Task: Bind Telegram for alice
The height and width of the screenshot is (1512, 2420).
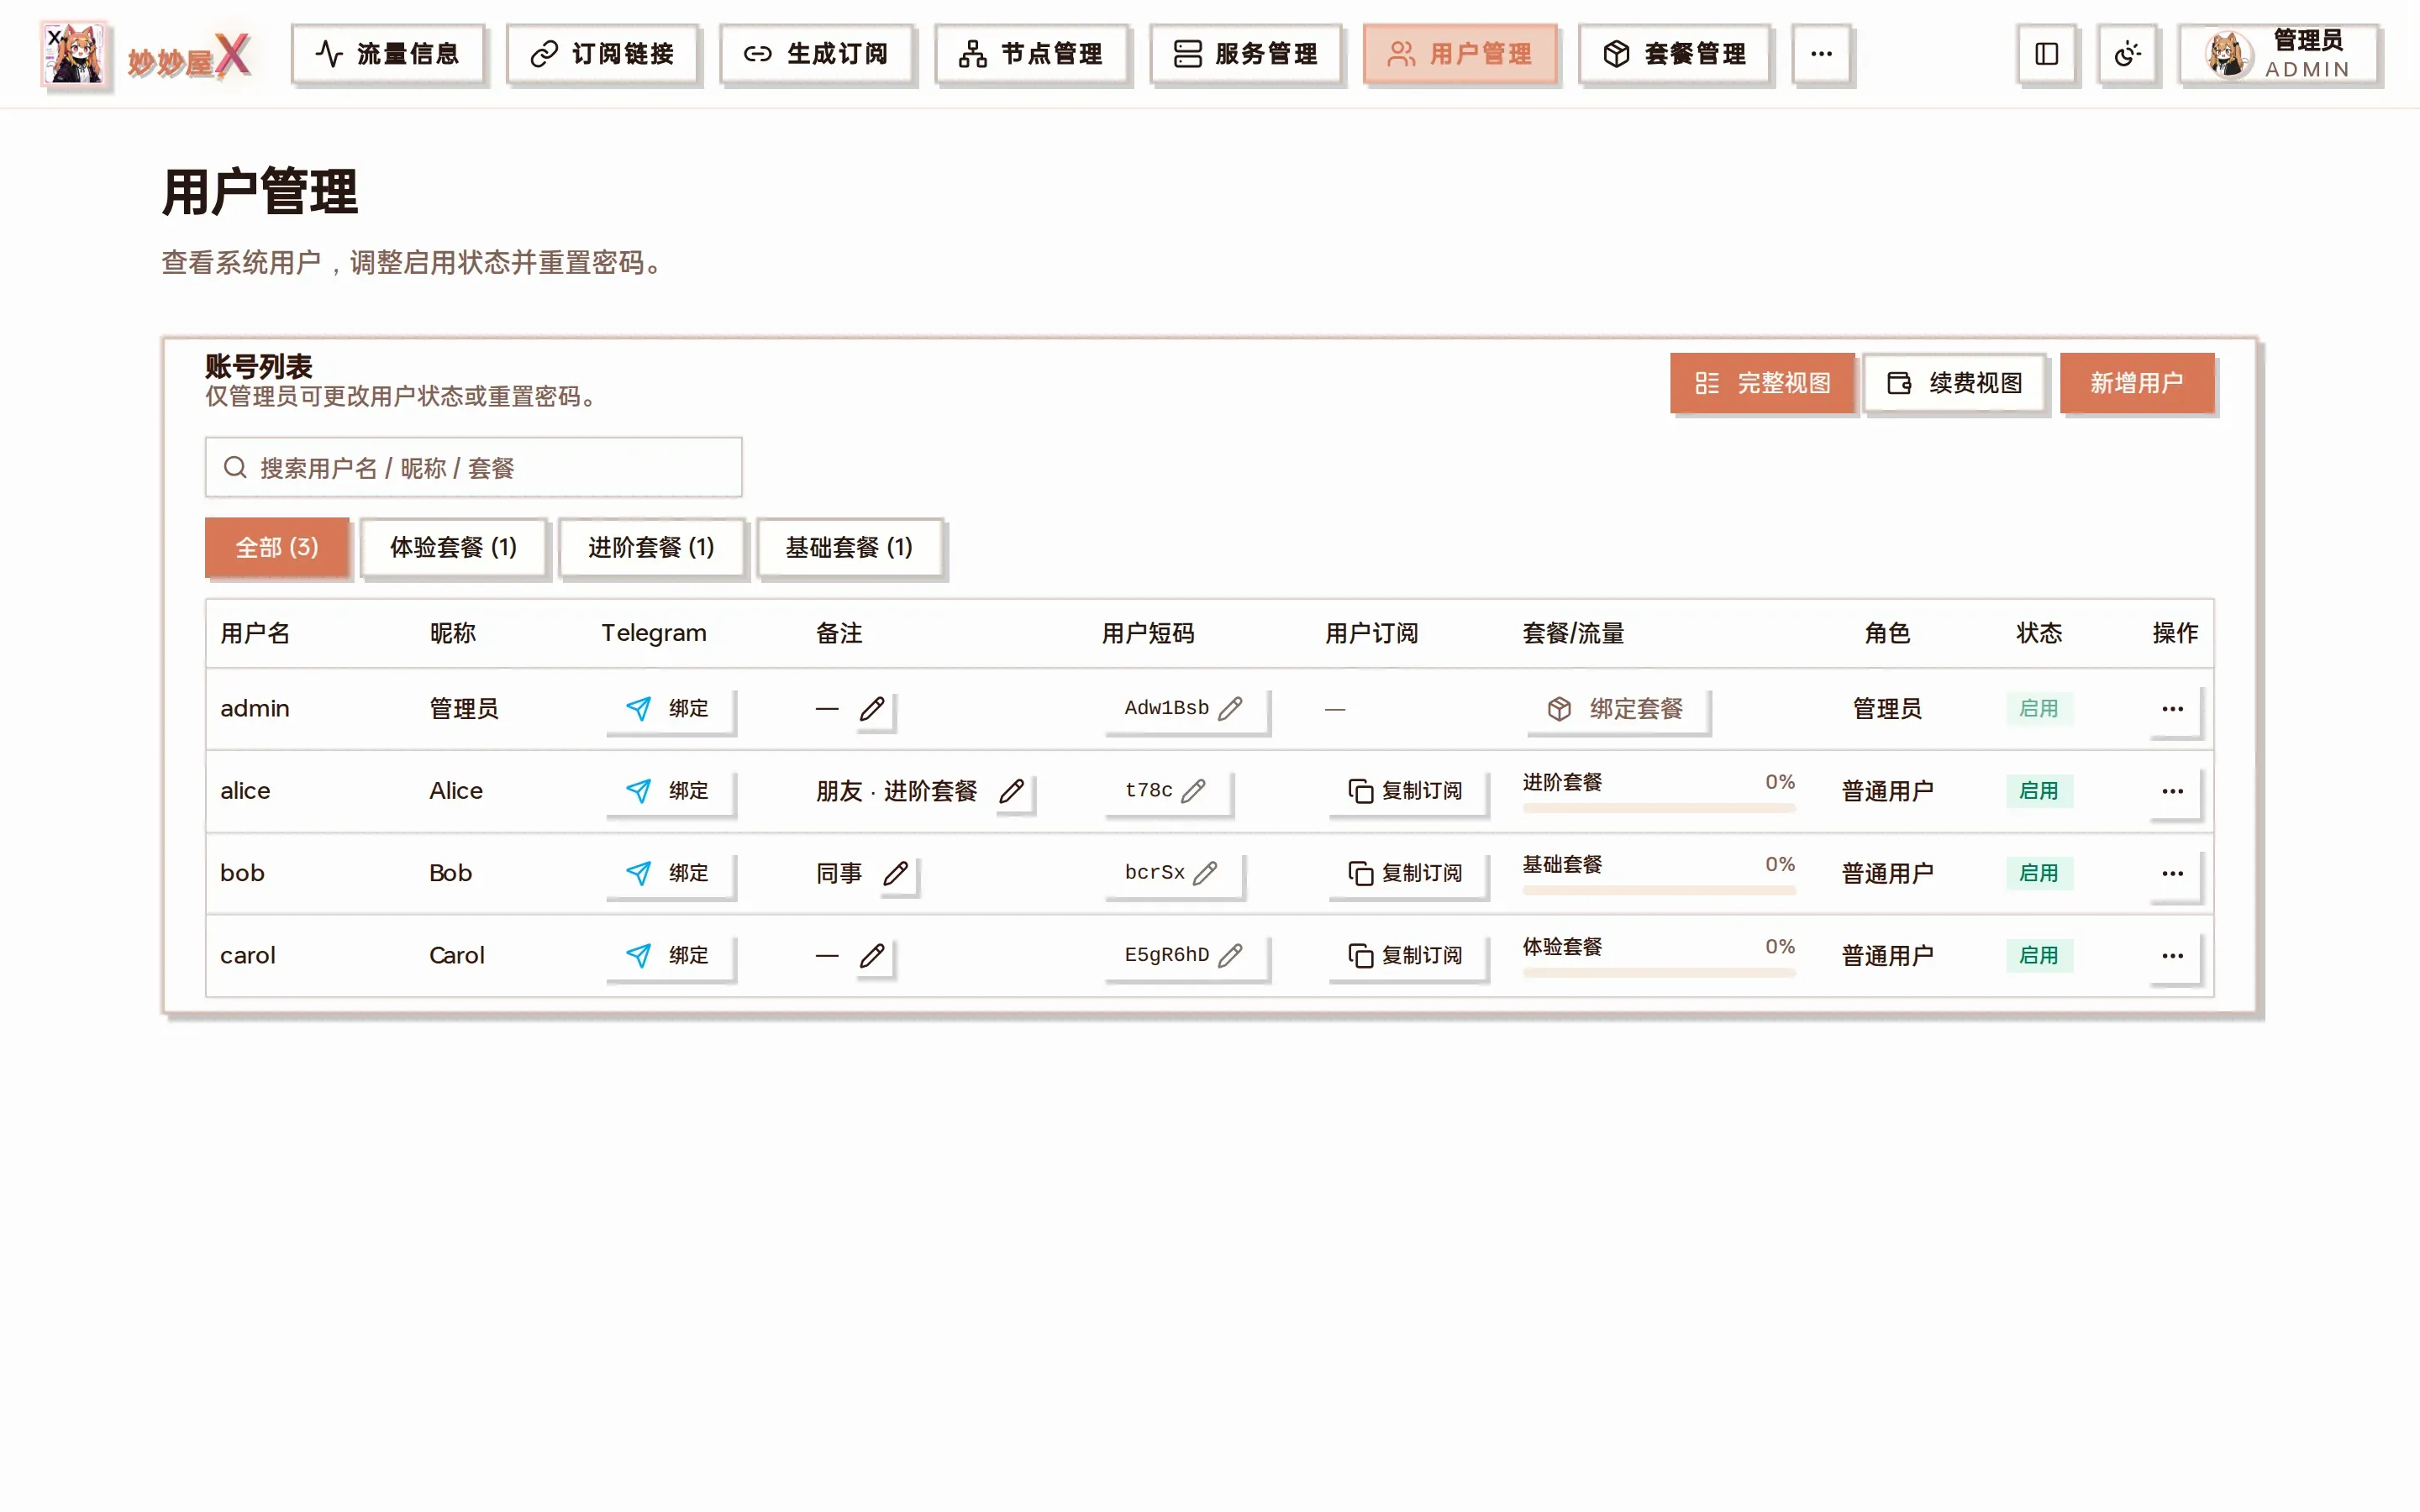Action: coord(669,791)
